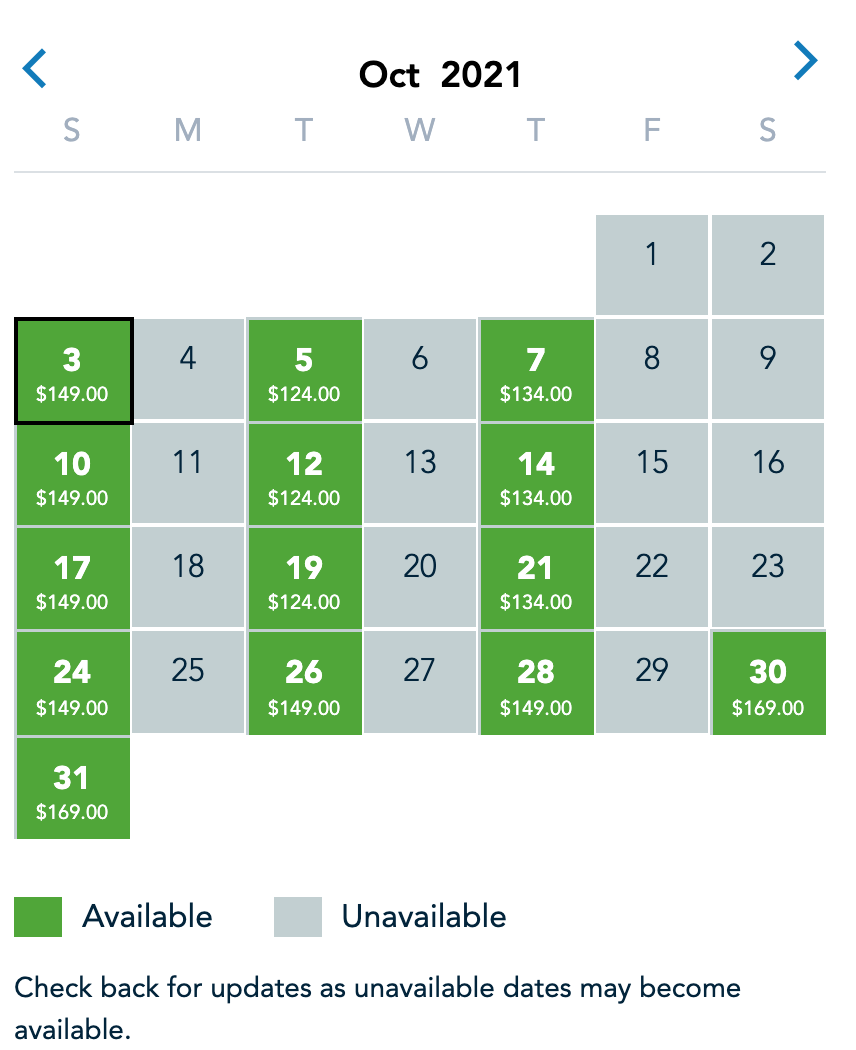Image resolution: width=856 pixels, height=1050 pixels.
Task: Go to the previous month with left chevron
Action: pos(34,68)
